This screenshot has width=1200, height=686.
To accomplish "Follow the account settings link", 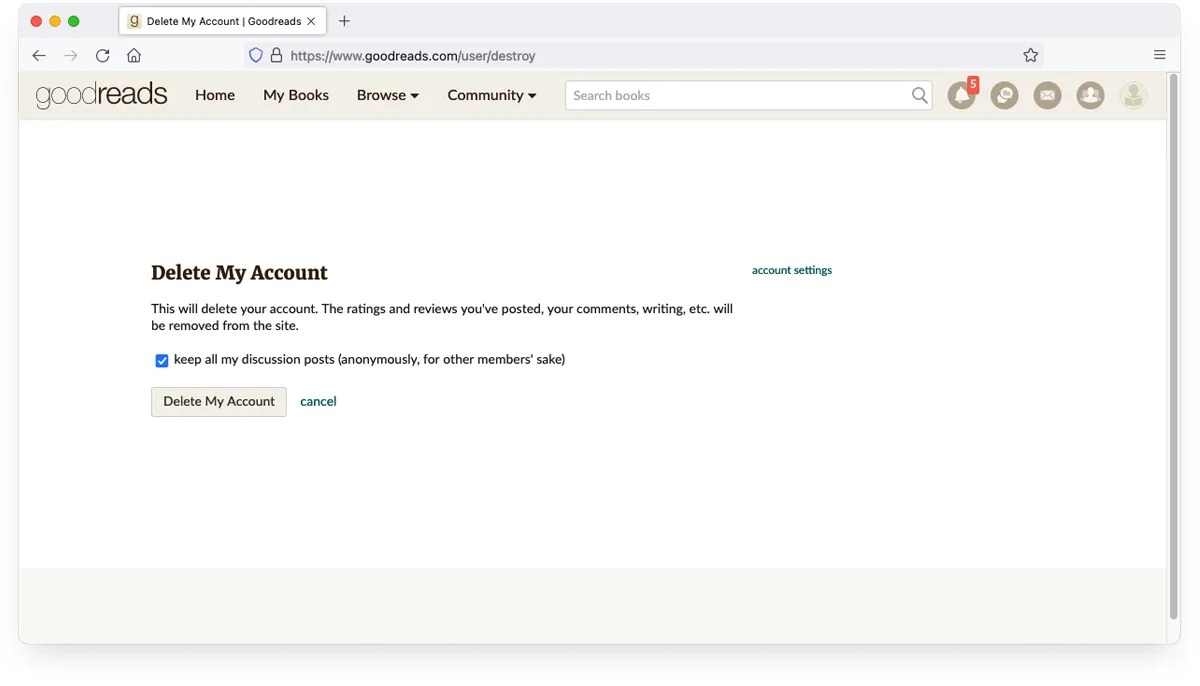I will (x=792, y=270).
